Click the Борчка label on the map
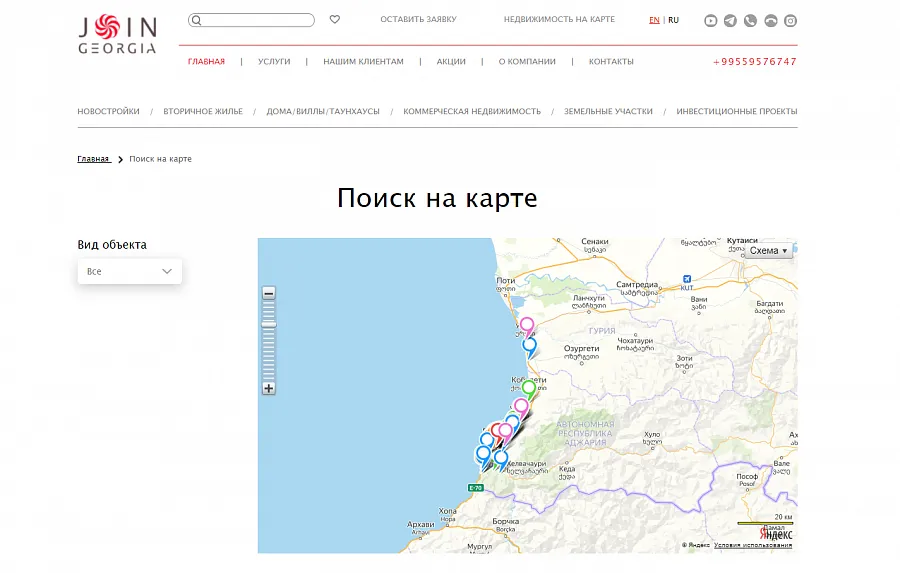Image resolution: width=900 pixels, height=573 pixels. click(506, 521)
